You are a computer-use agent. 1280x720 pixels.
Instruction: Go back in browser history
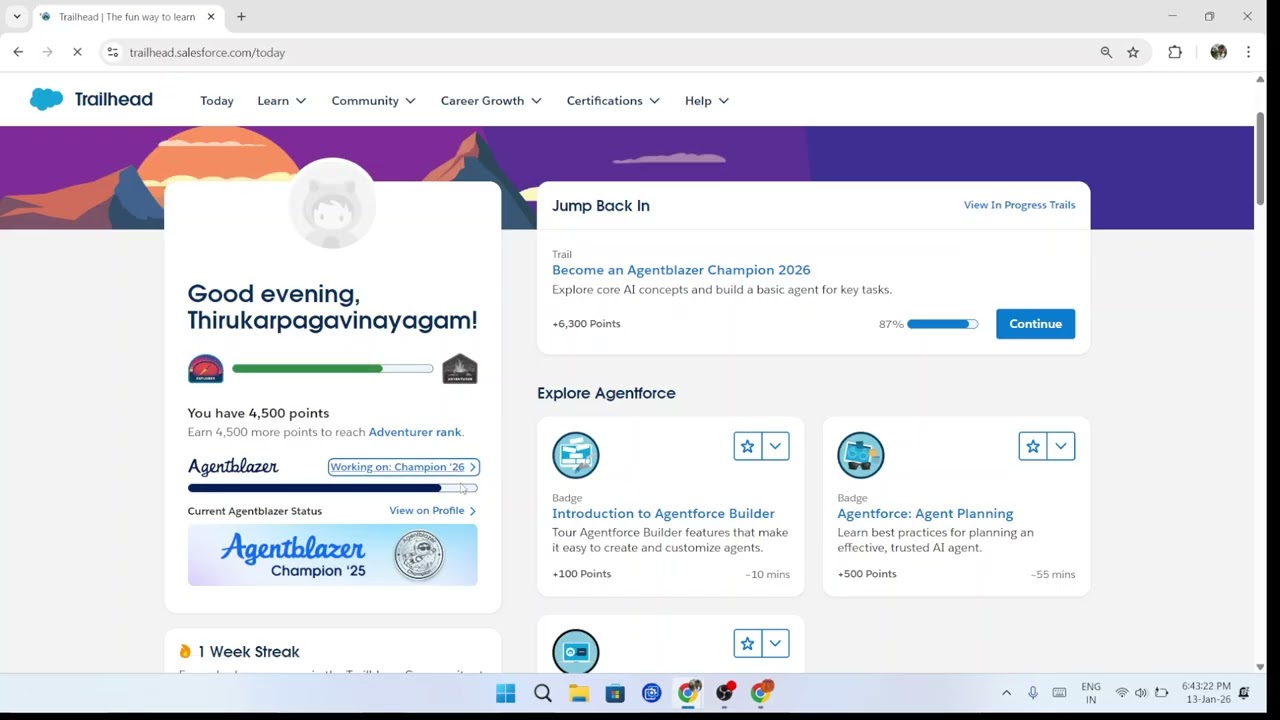(x=18, y=52)
